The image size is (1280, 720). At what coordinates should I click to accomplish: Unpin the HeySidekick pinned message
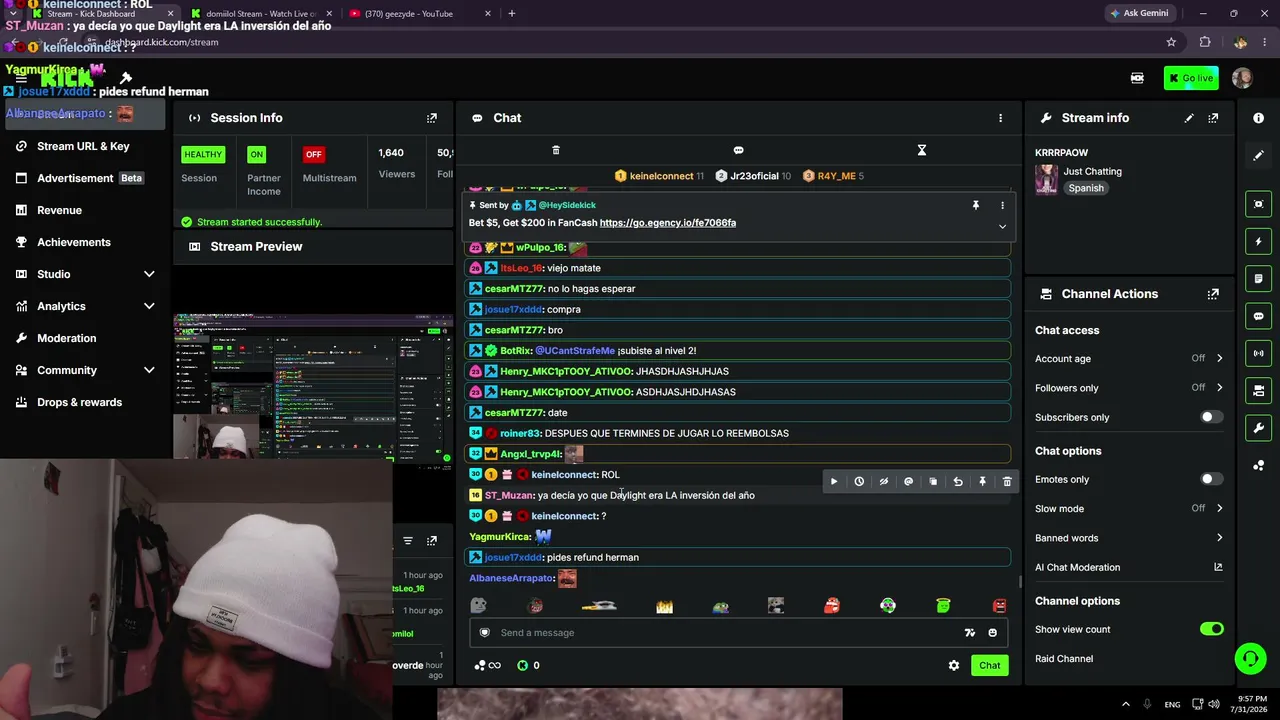pos(976,205)
